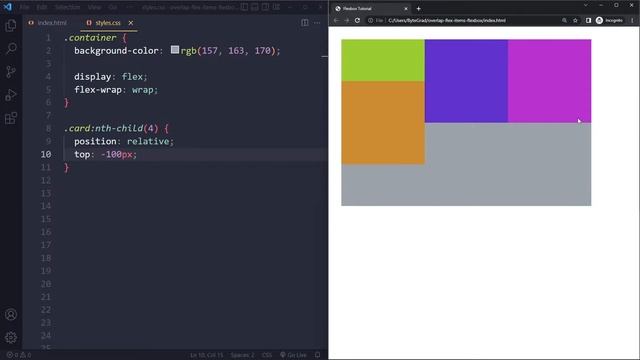Toggle primary side bar layout icon

coord(244,7)
